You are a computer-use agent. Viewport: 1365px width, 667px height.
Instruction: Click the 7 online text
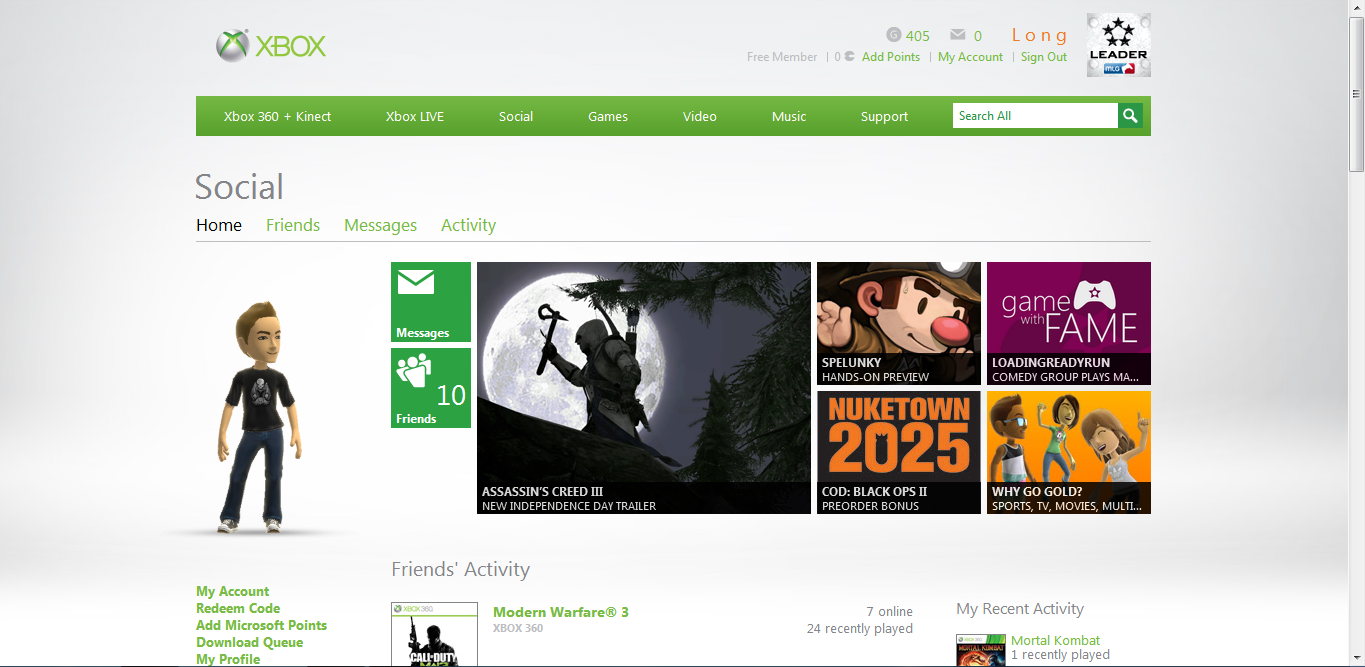coord(889,611)
